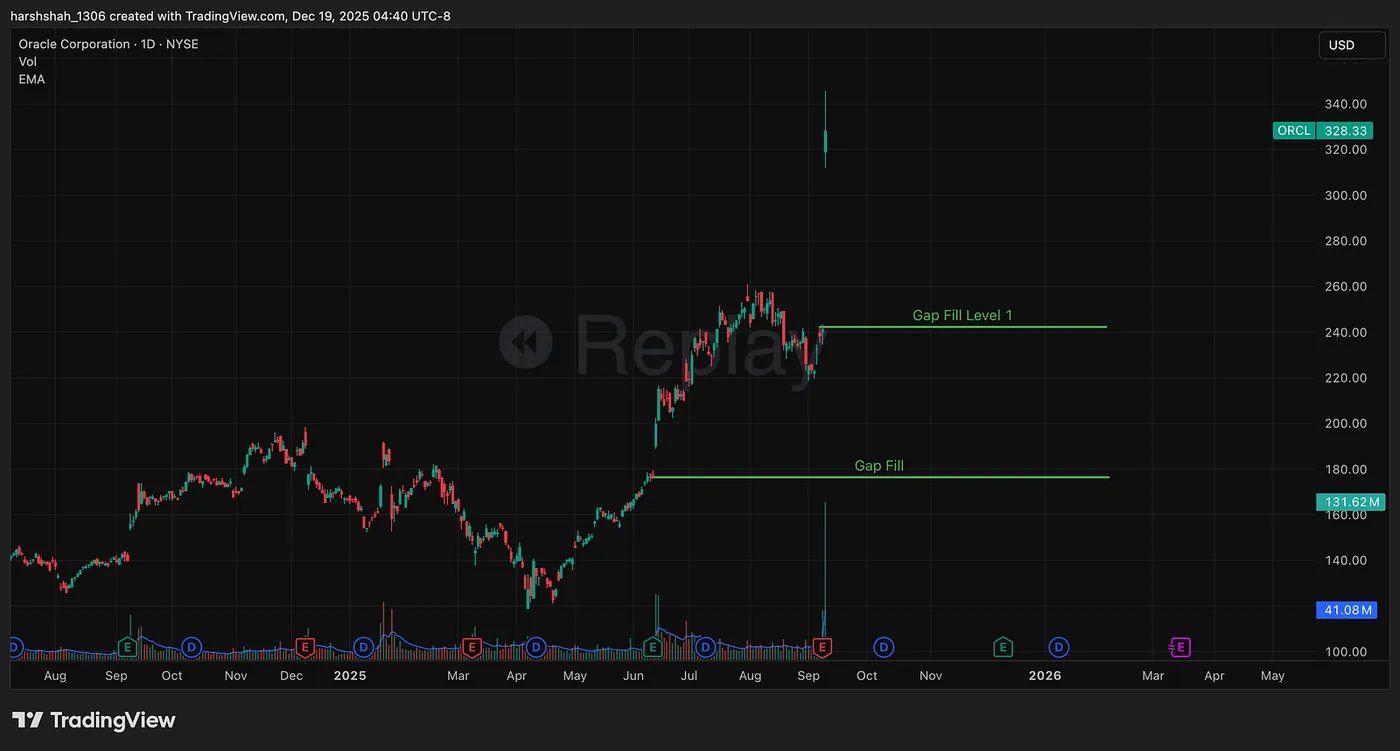Image resolution: width=1400 pixels, height=751 pixels.
Task: Click 300.00 on the price axis
Action: [x=1345, y=195]
